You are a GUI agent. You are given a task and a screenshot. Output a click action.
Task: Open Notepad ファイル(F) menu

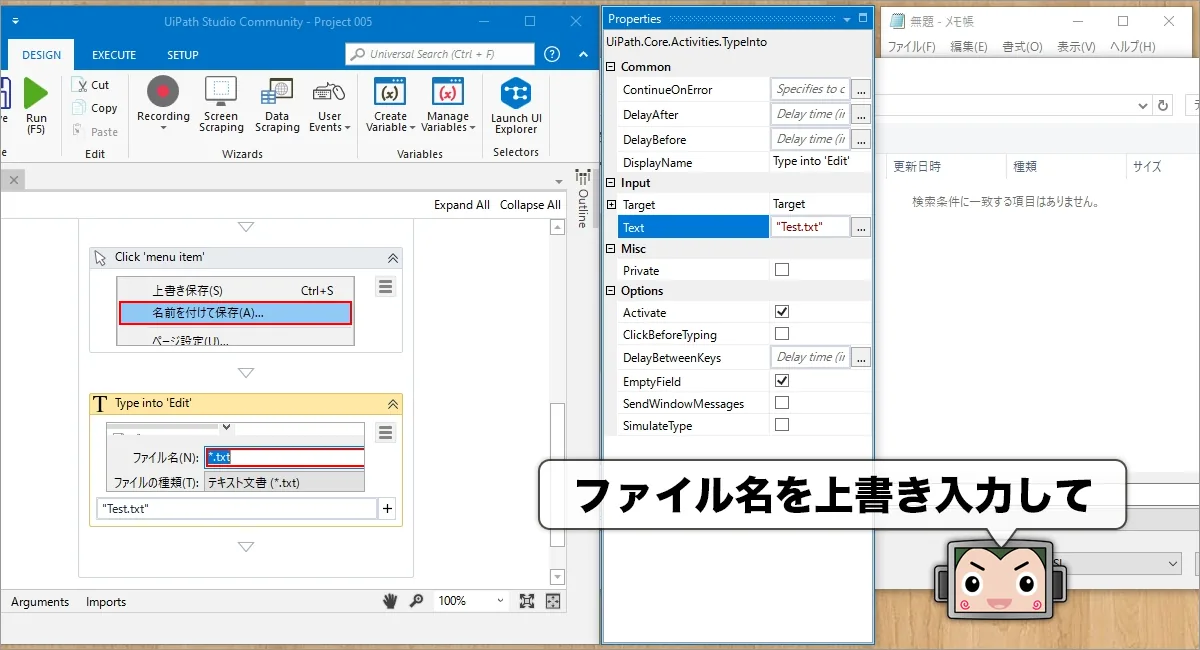click(x=912, y=47)
